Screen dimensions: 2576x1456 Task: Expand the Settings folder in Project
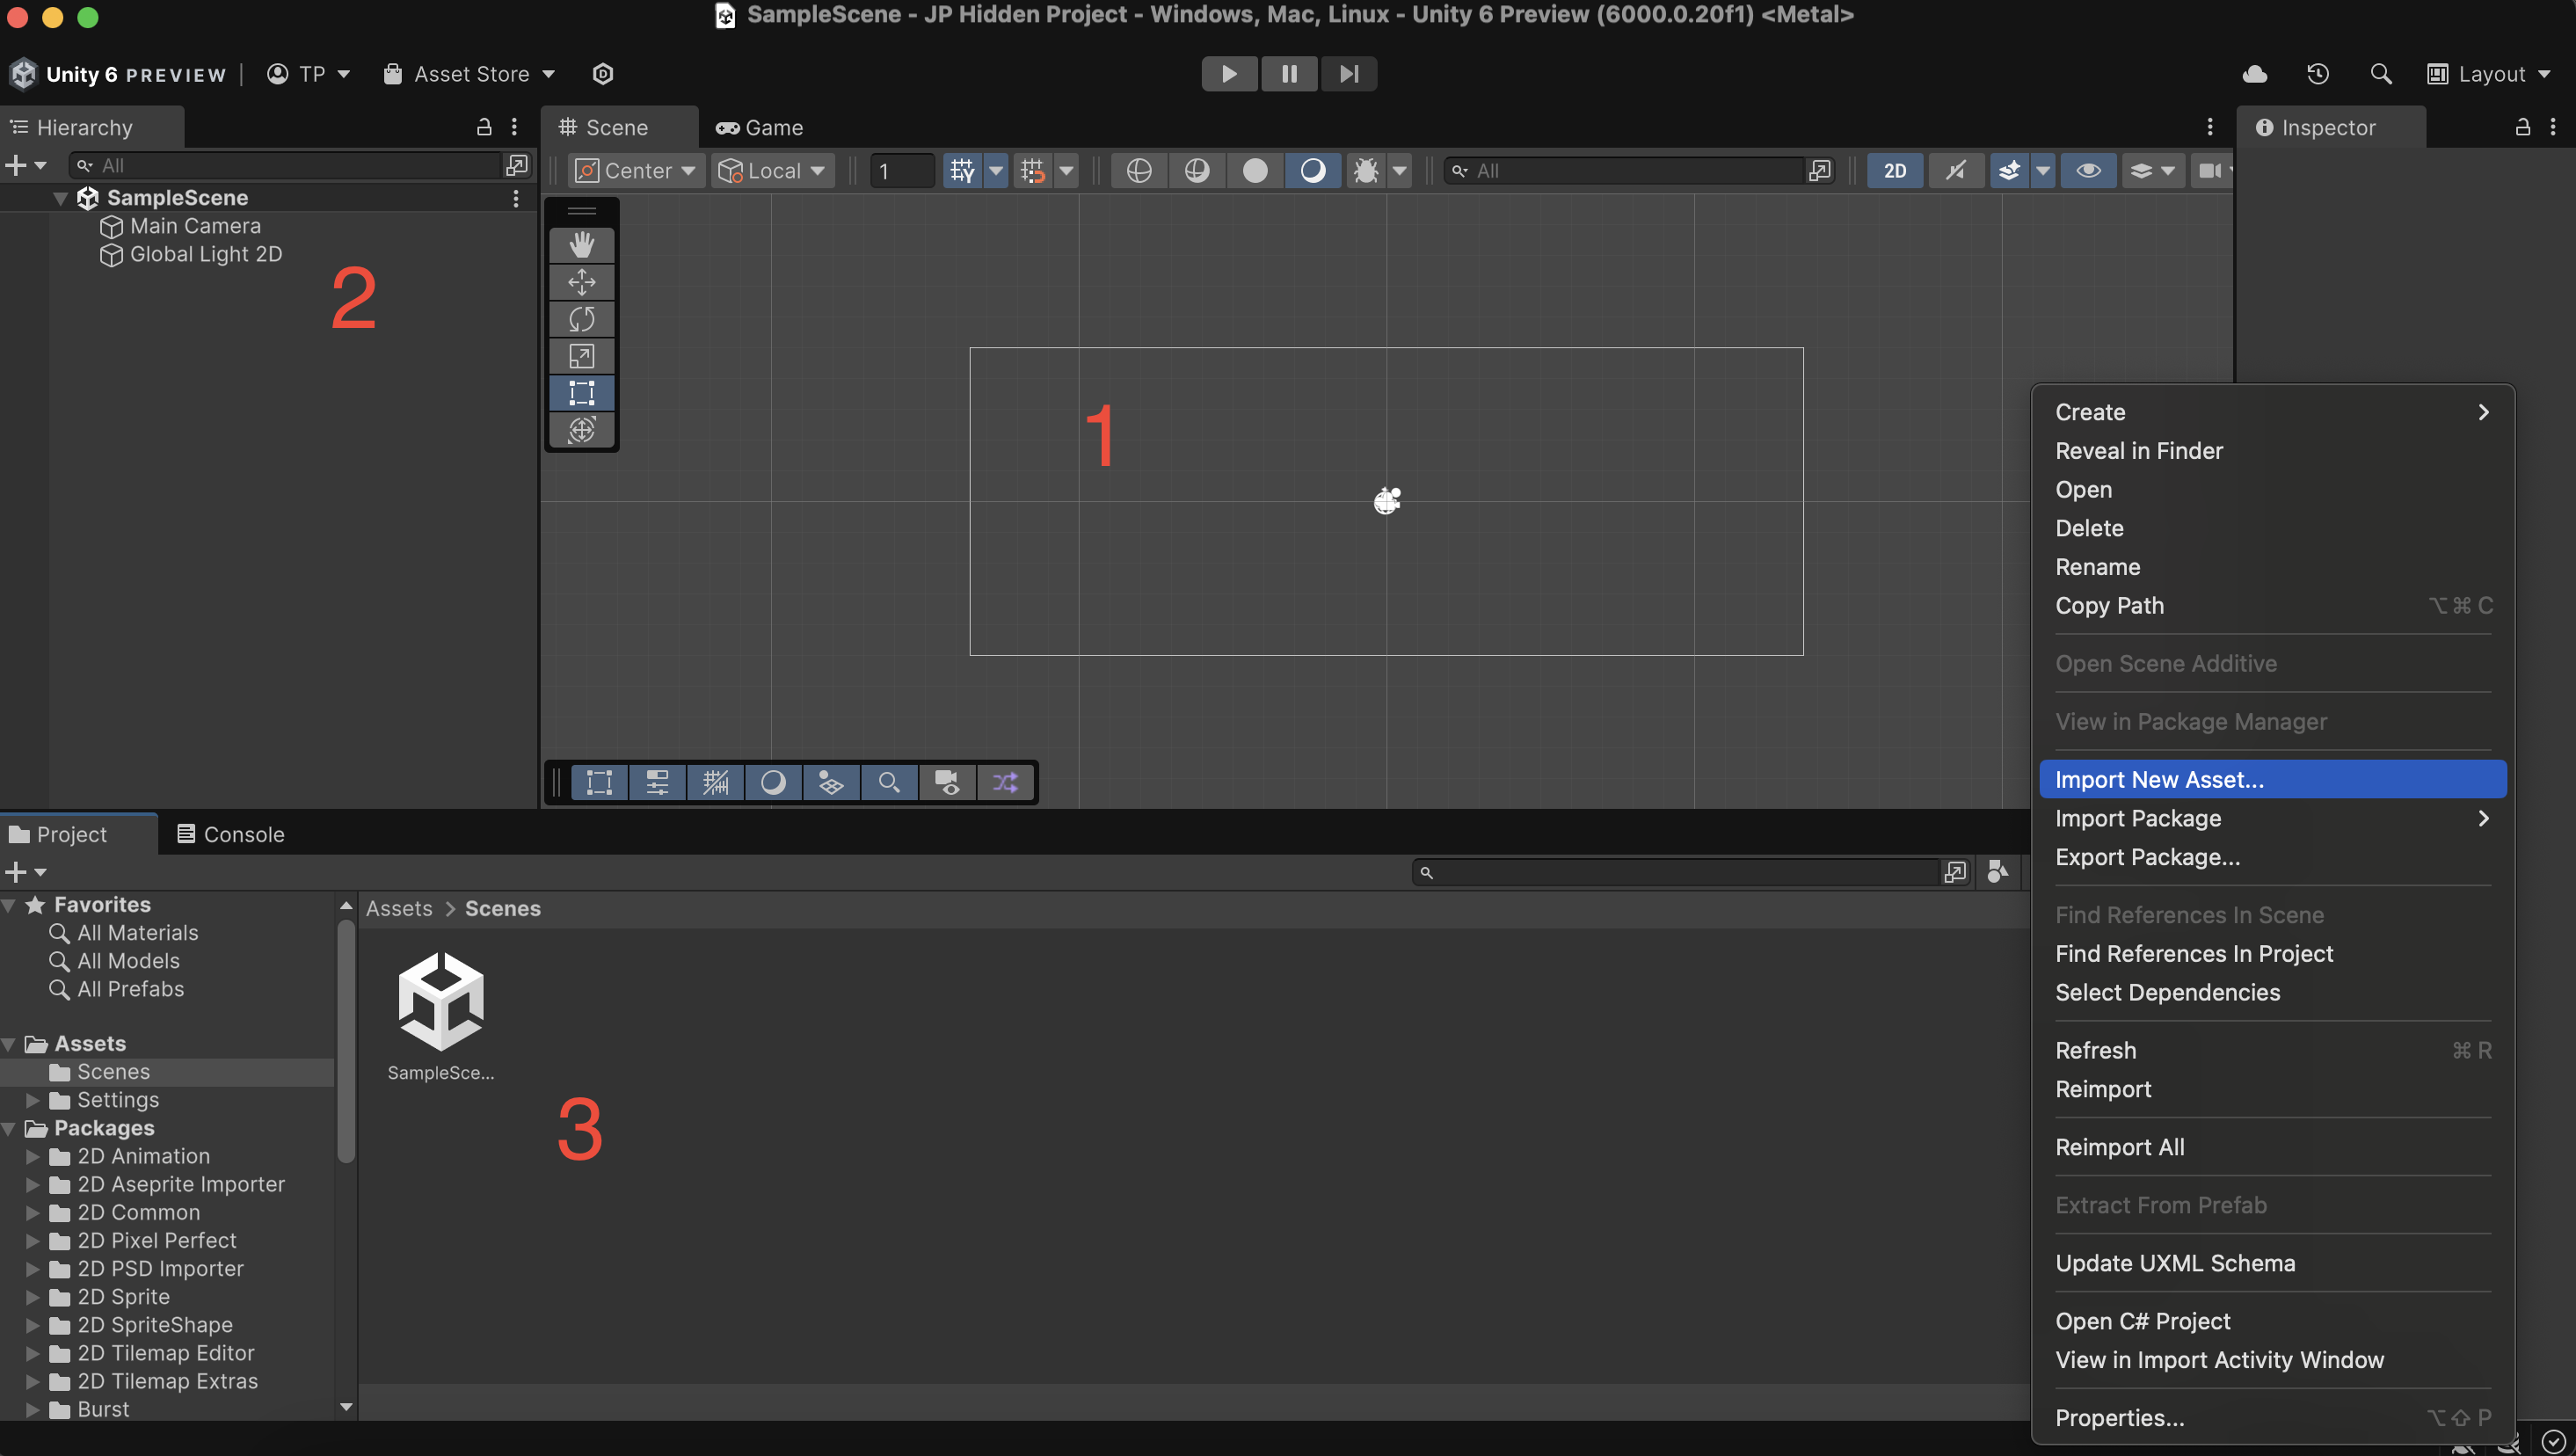point(32,1100)
